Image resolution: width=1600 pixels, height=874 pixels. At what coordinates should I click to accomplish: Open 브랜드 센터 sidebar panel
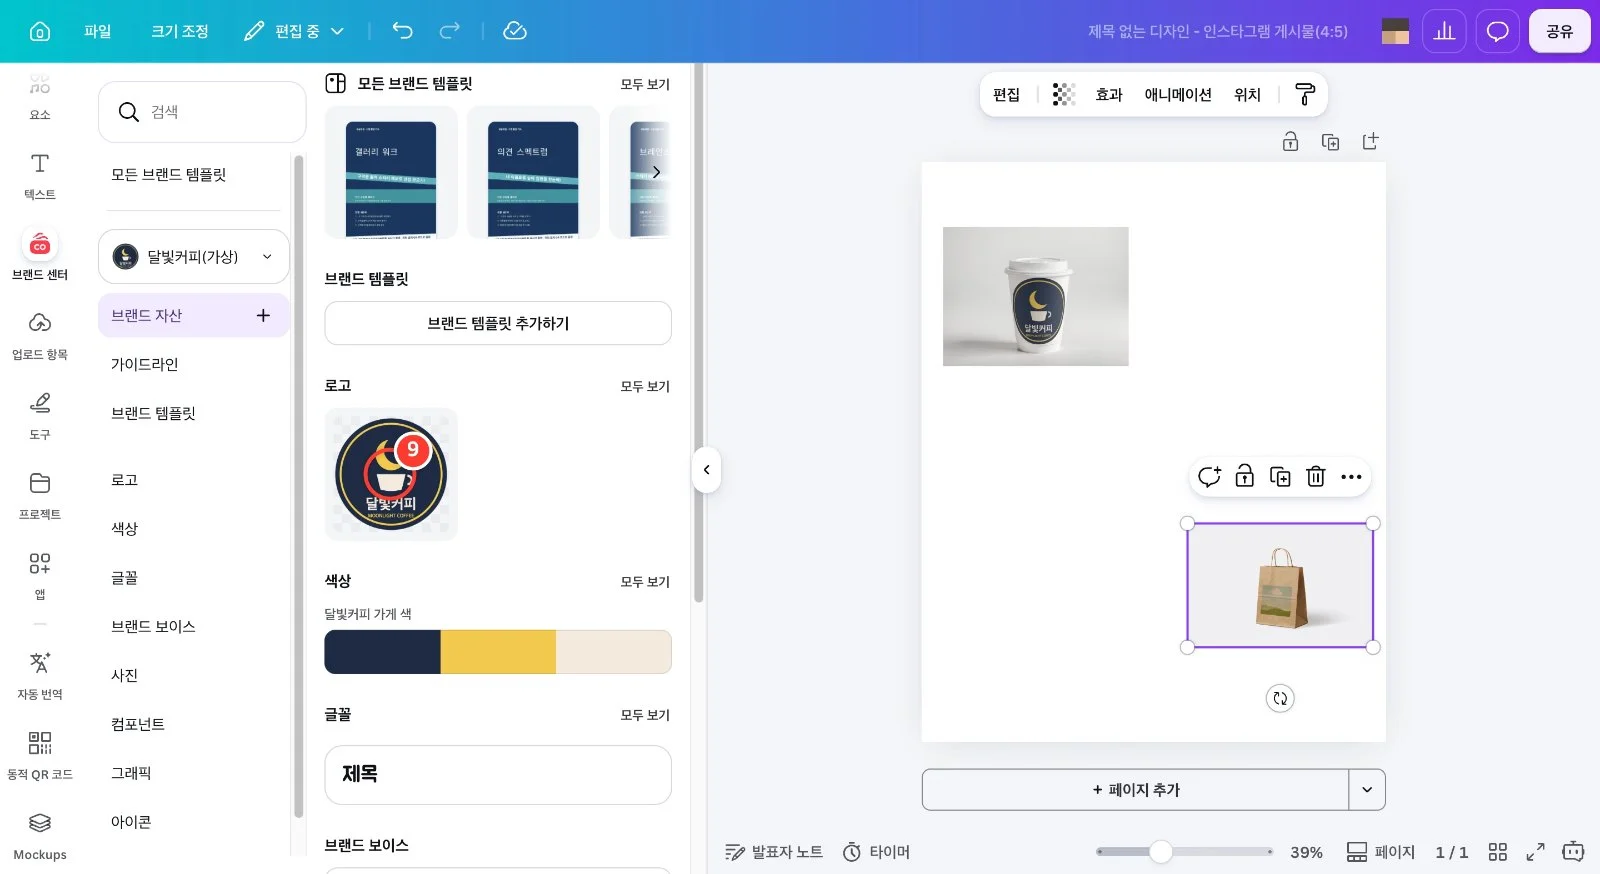[40, 255]
